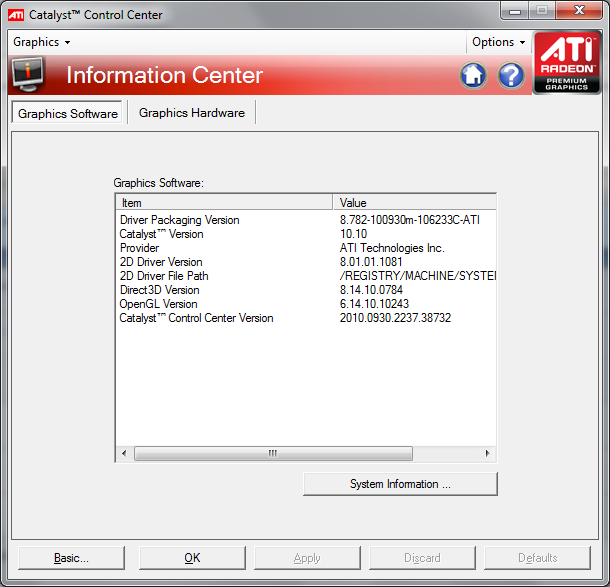610x587 pixels.
Task: Select the Catalyst Version row label
Action: click(x=161, y=234)
